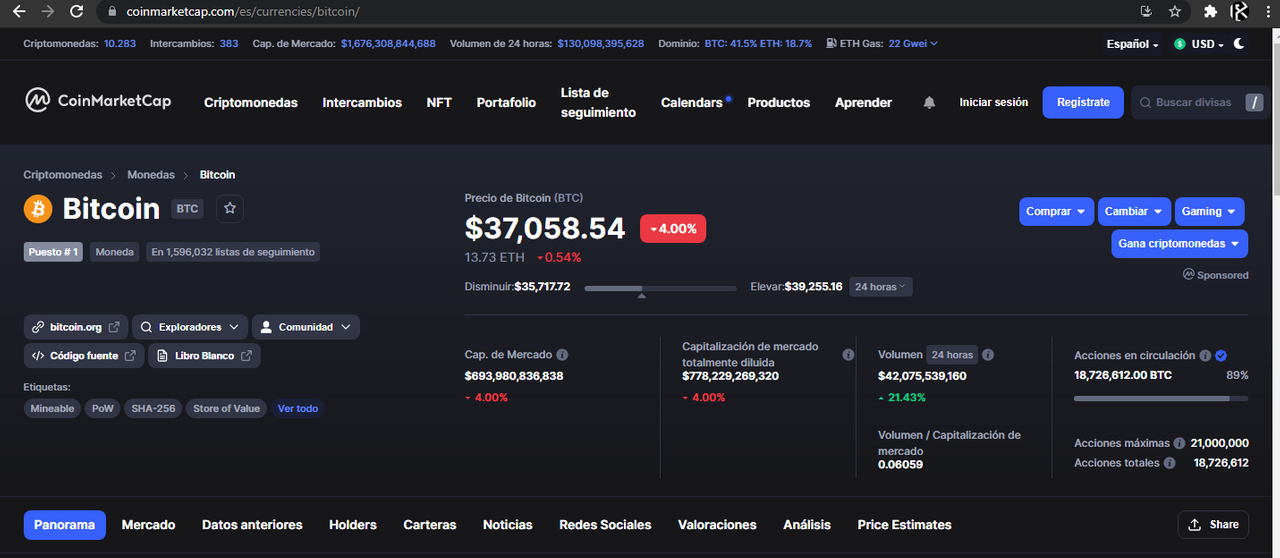
Task: Click info icon beside Volumen 24 horas
Action: tap(988, 355)
